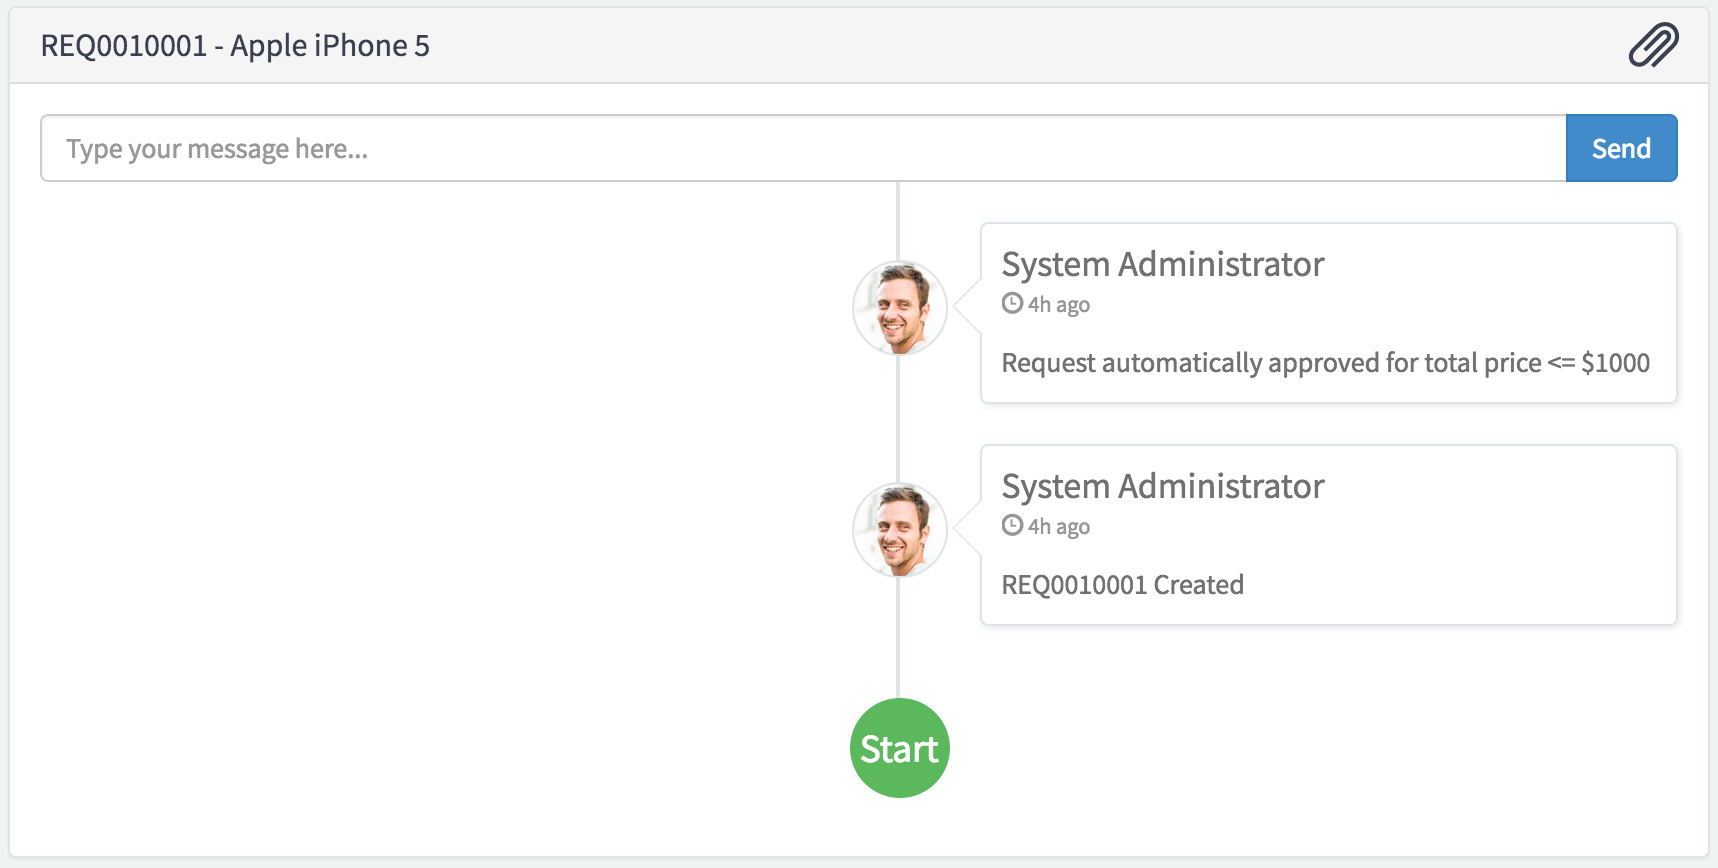Click avatar beside 'REQ0010001 Created' entry

(899, 530)
